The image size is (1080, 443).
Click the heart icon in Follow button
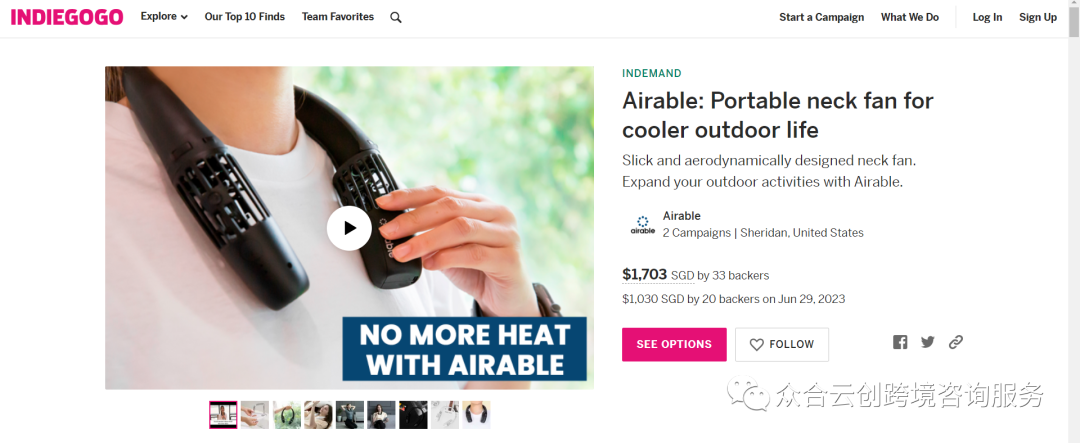pyautogui.click(x=757, y=344)
